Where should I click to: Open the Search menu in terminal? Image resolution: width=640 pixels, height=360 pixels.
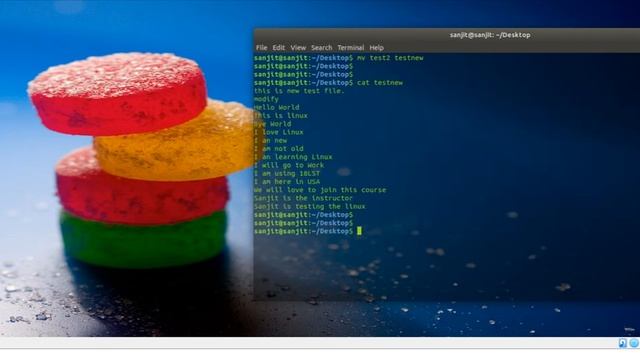(x=322, y=48)
